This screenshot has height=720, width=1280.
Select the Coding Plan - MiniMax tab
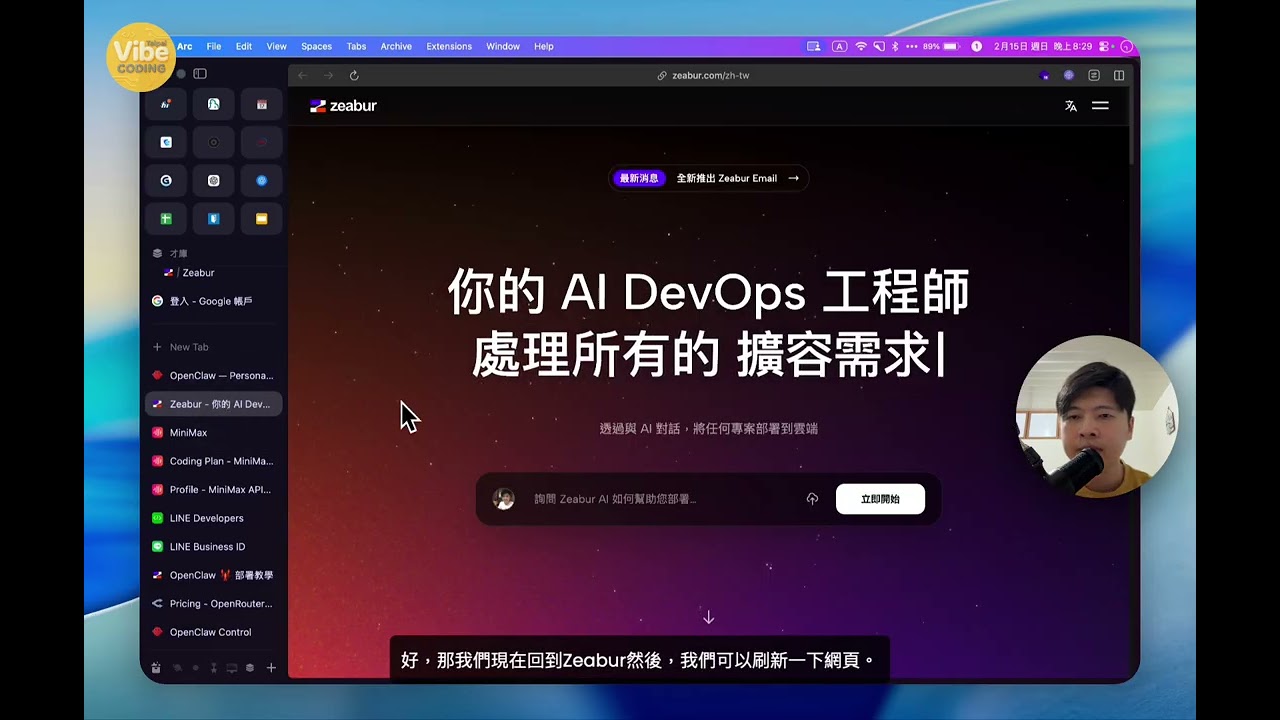click(x=214, y=461)
